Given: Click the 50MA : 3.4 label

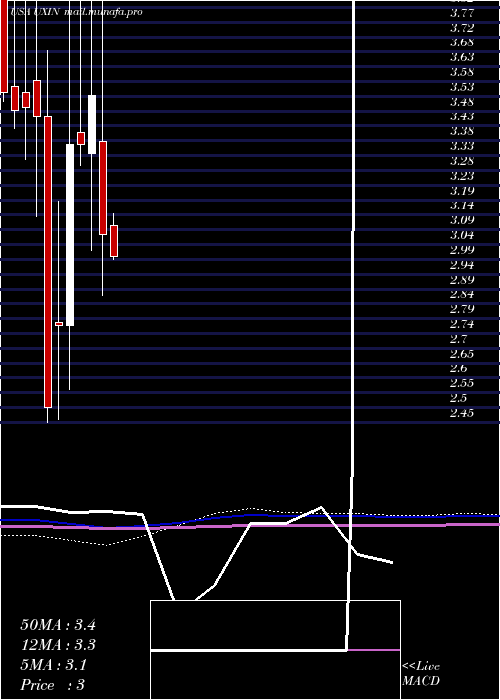Looking at the screenshot, I should pyautogui.click(x=58, y=625).
